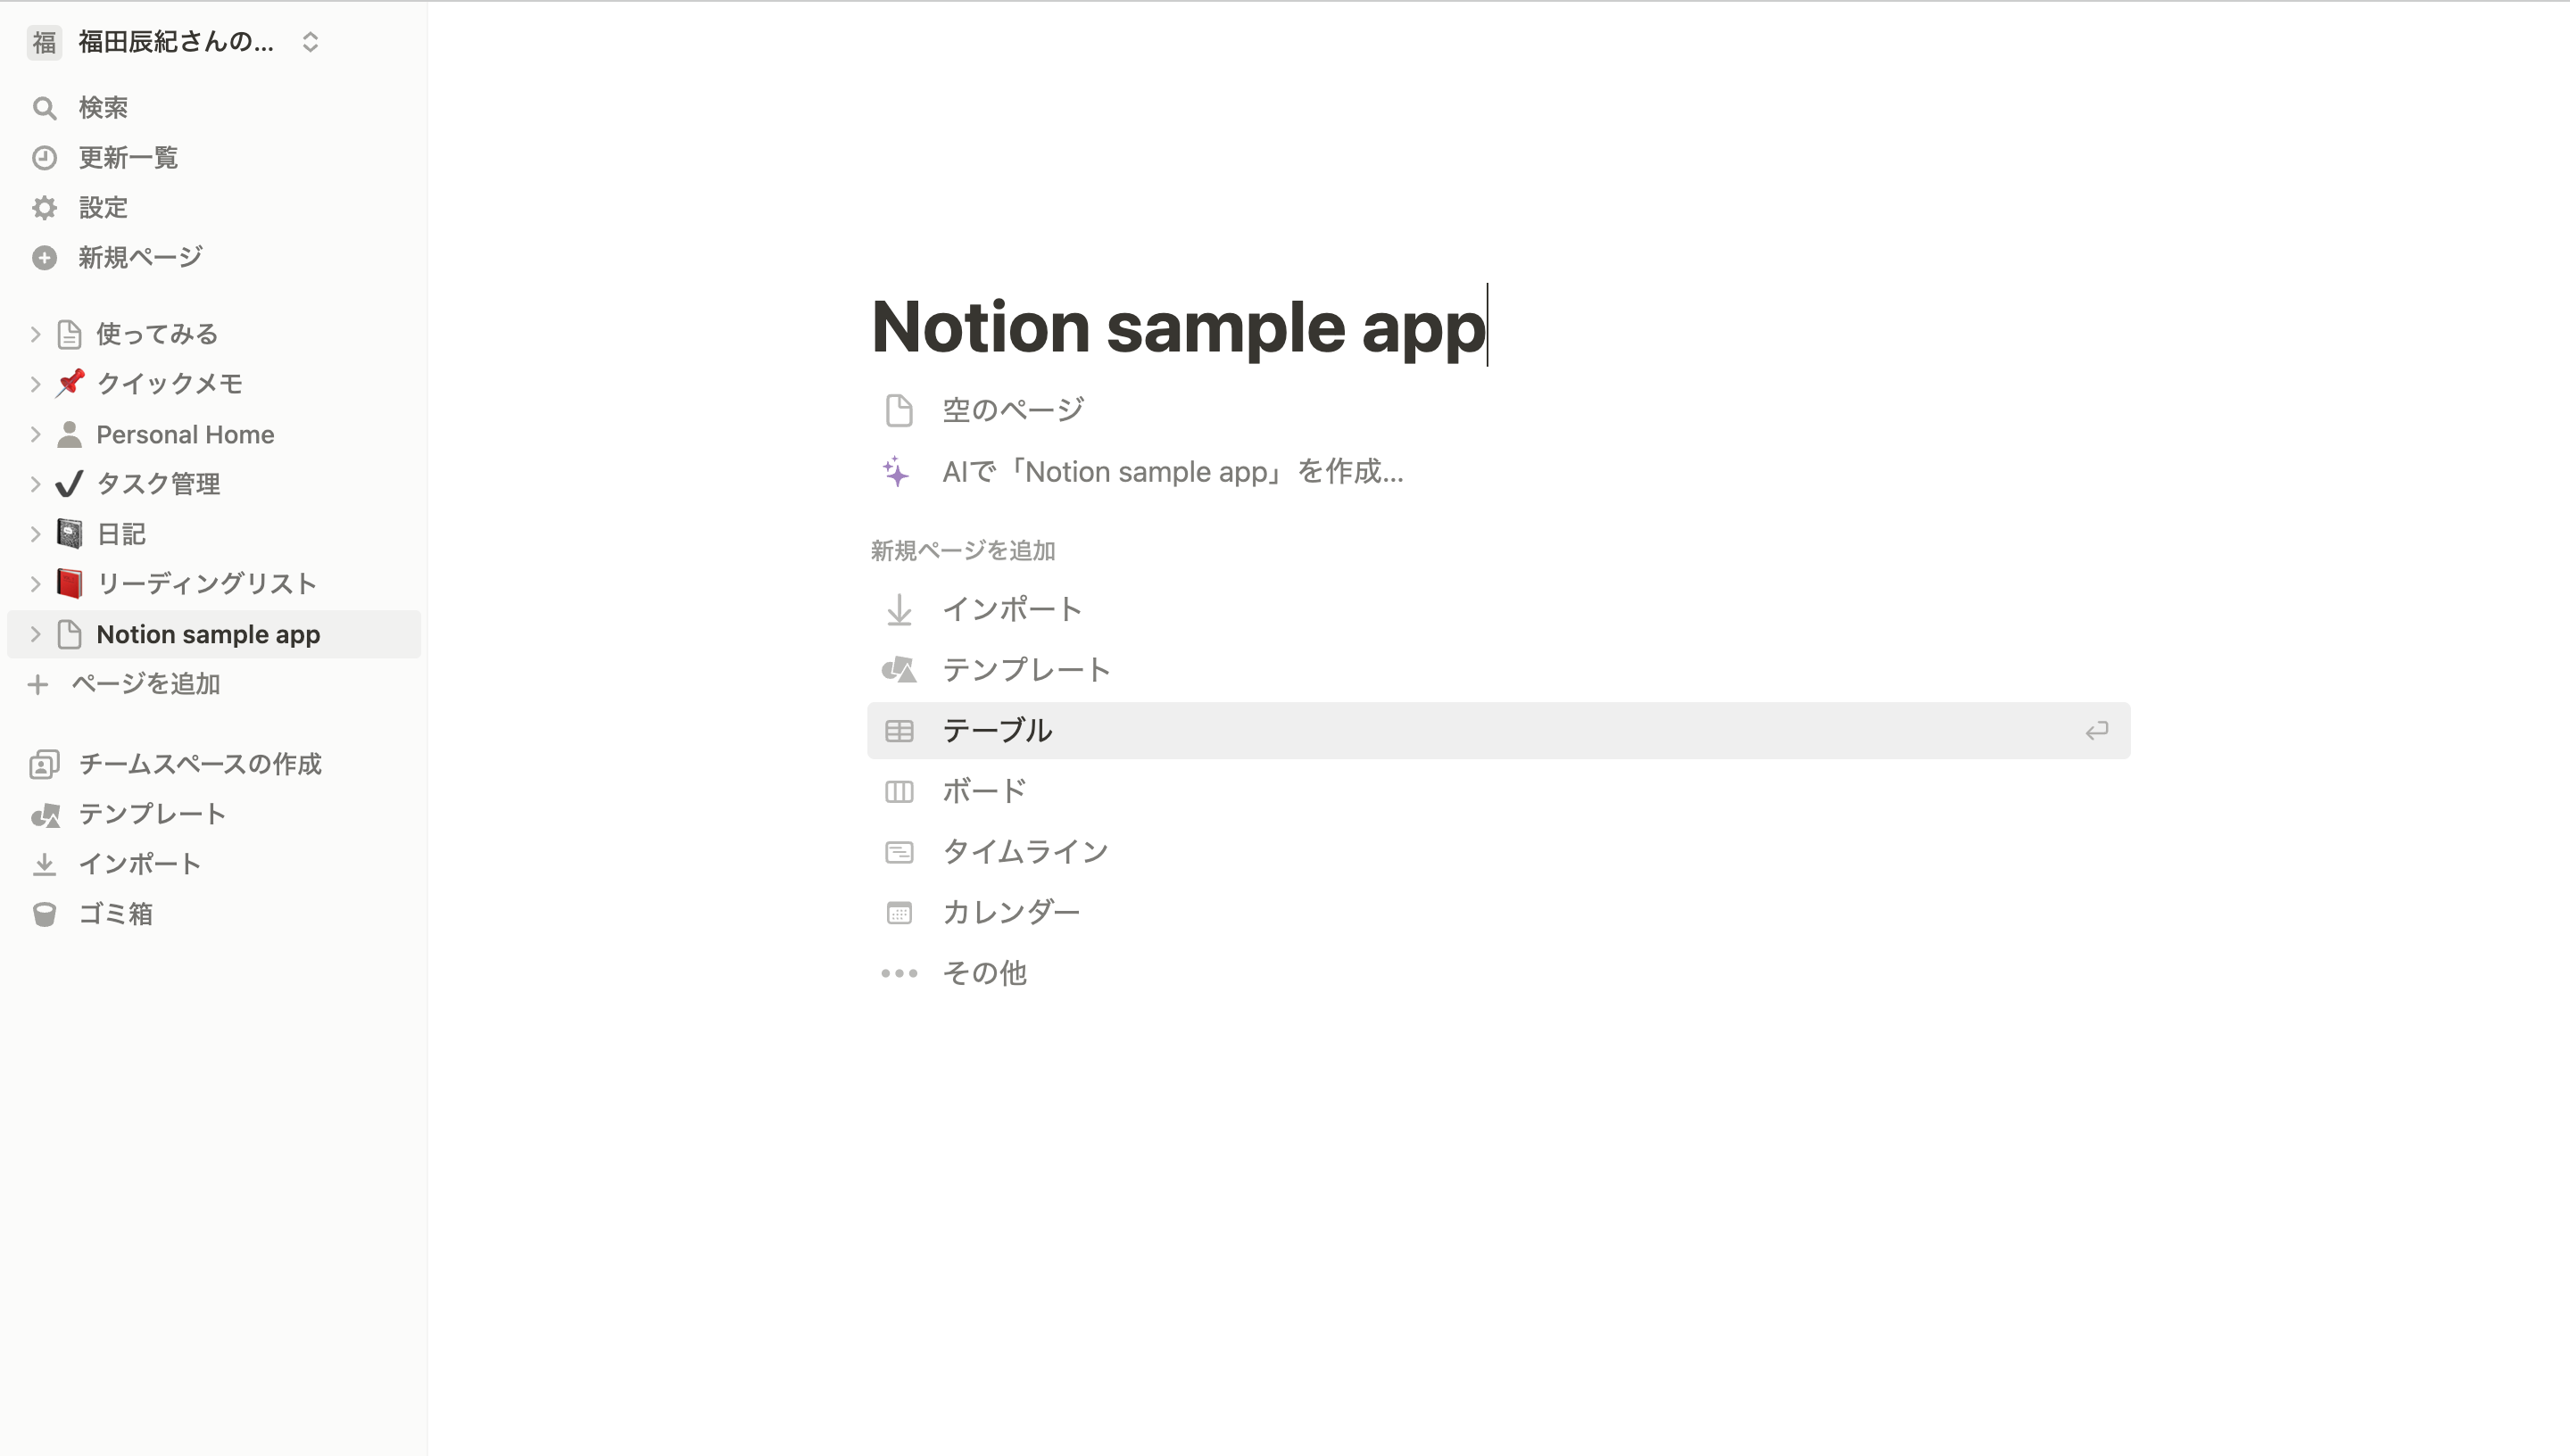The height and width of the screenshot is (1456, 2570).
Task: Click the search magnifier icon in sidebar
Action: click(44, 108)
